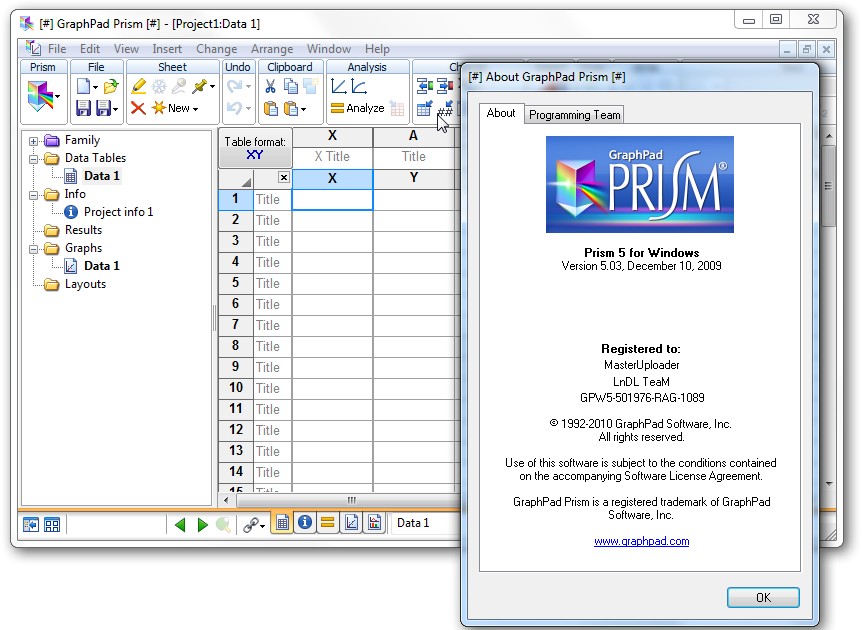862x630 pixels.
Task: Collapse the Info folder
Action: point(34,195)
